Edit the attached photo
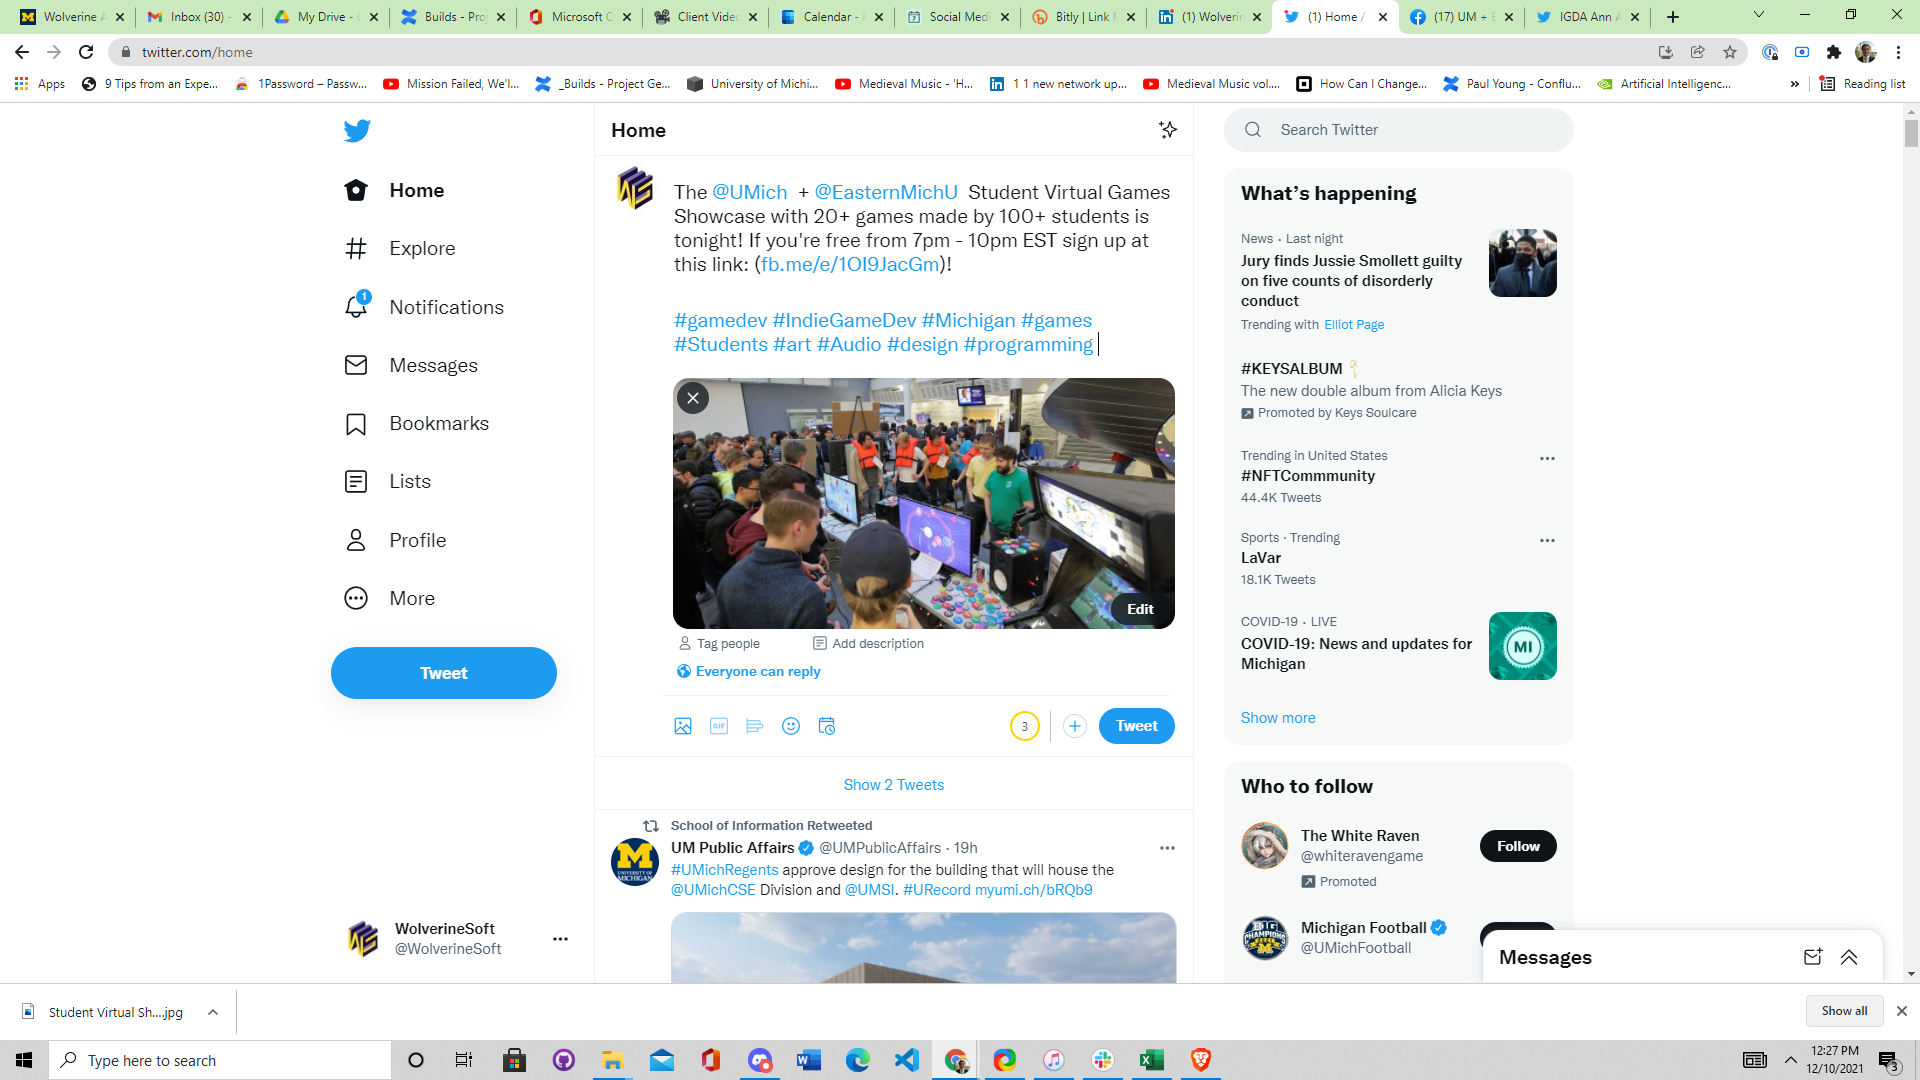This screenshot has width=1920, height=1080. pos(1140,609)
